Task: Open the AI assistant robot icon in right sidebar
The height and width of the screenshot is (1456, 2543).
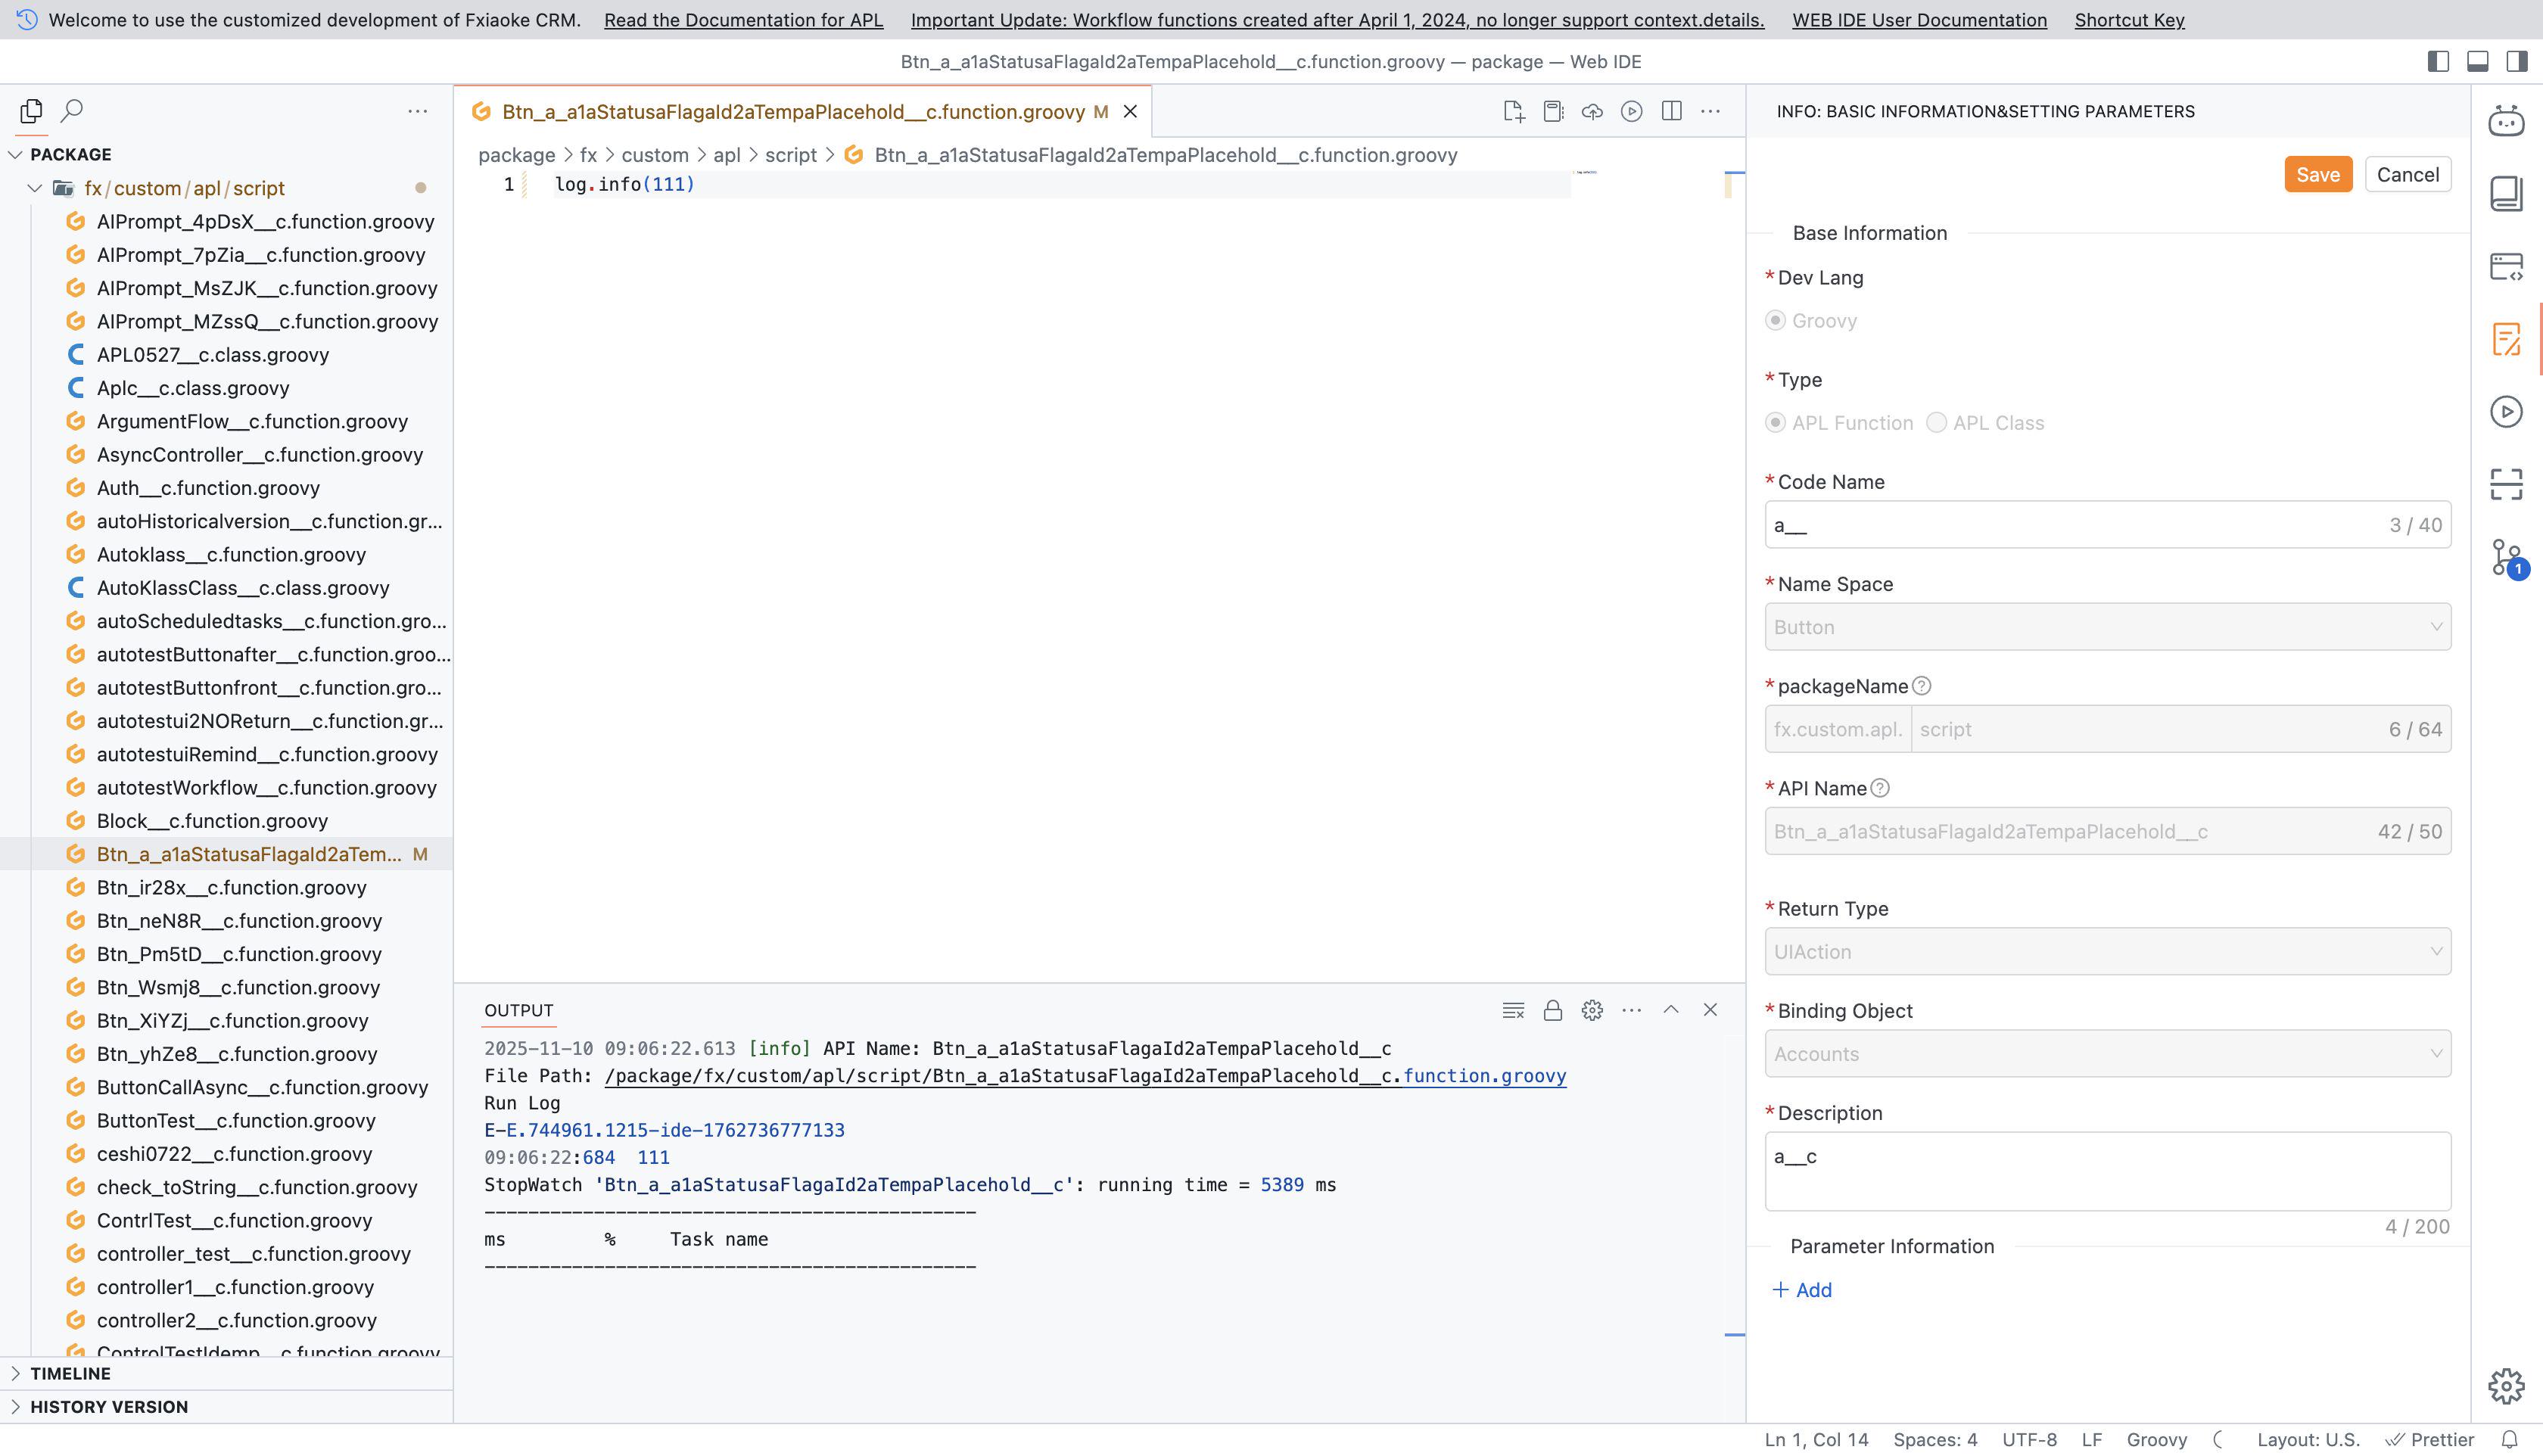Action: pos(2506,122)
